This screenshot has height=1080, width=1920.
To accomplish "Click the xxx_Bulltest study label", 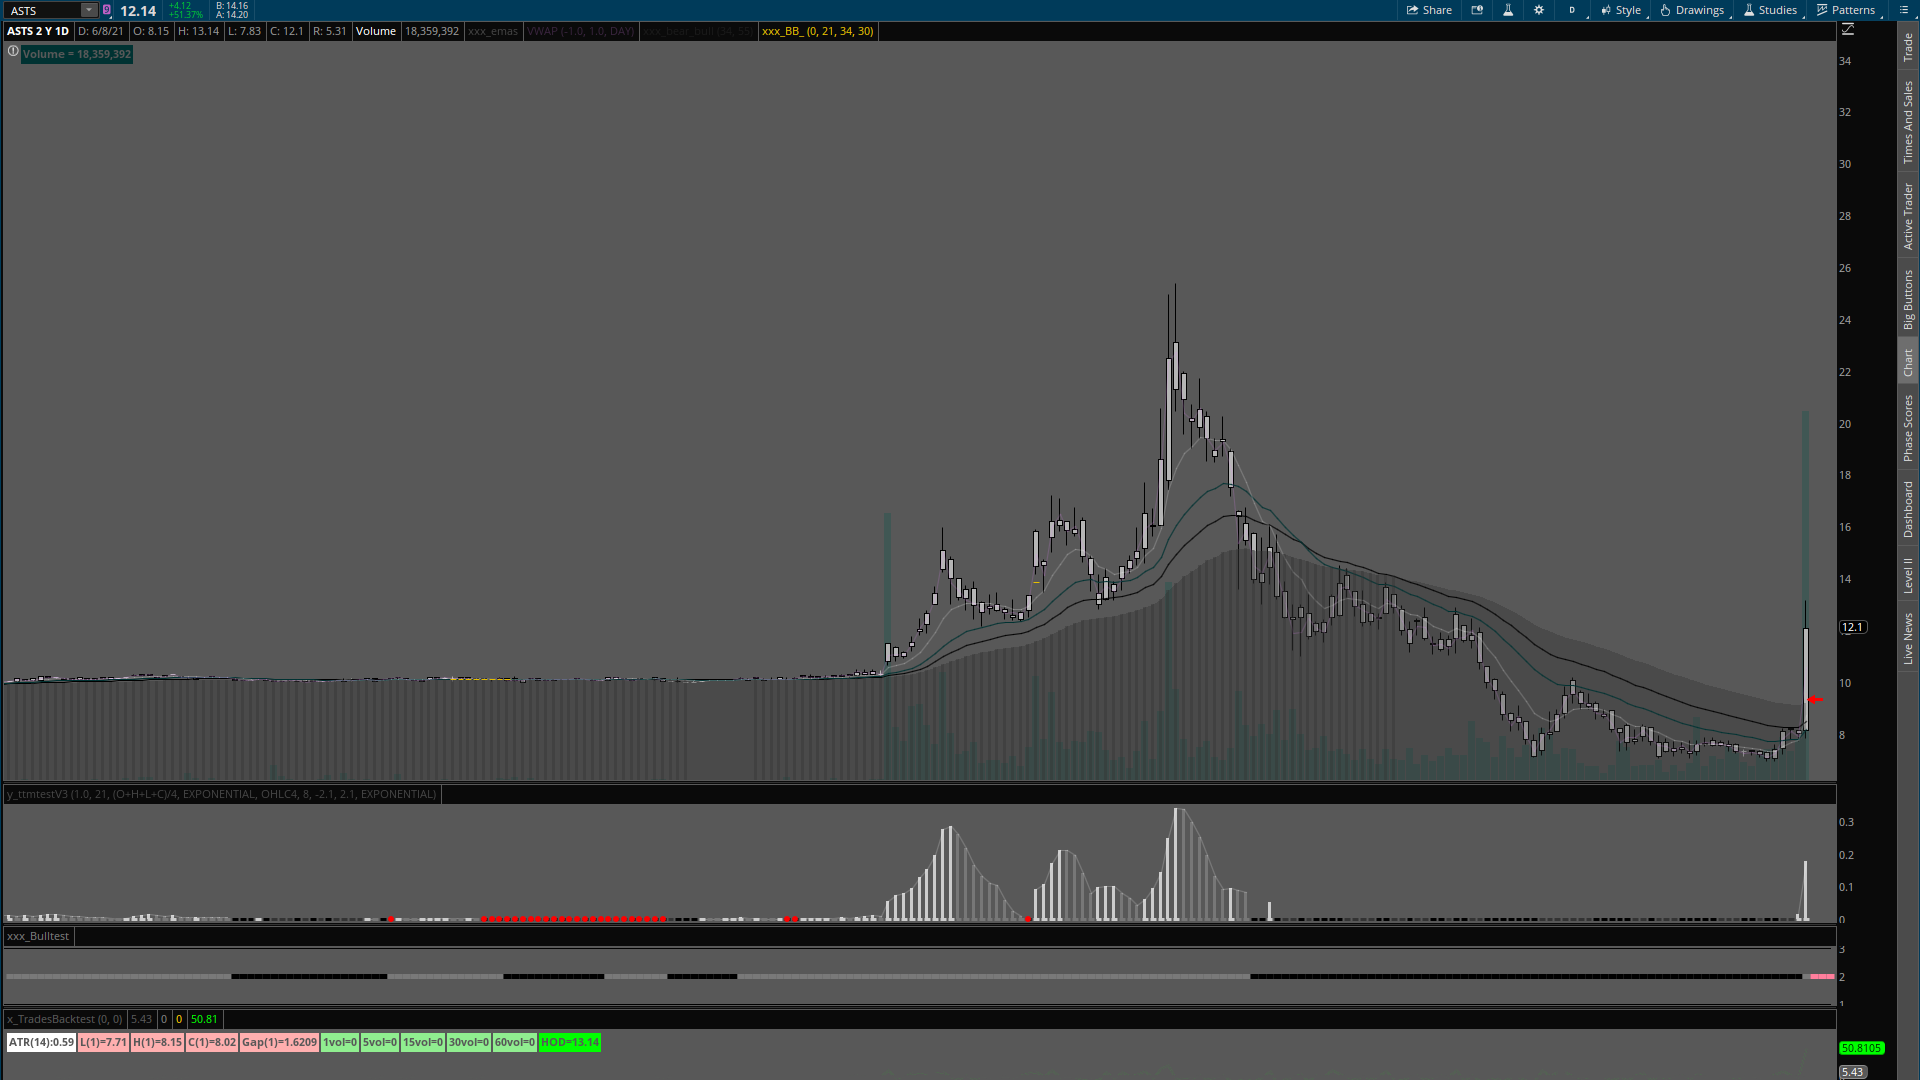I will (38, 936).
